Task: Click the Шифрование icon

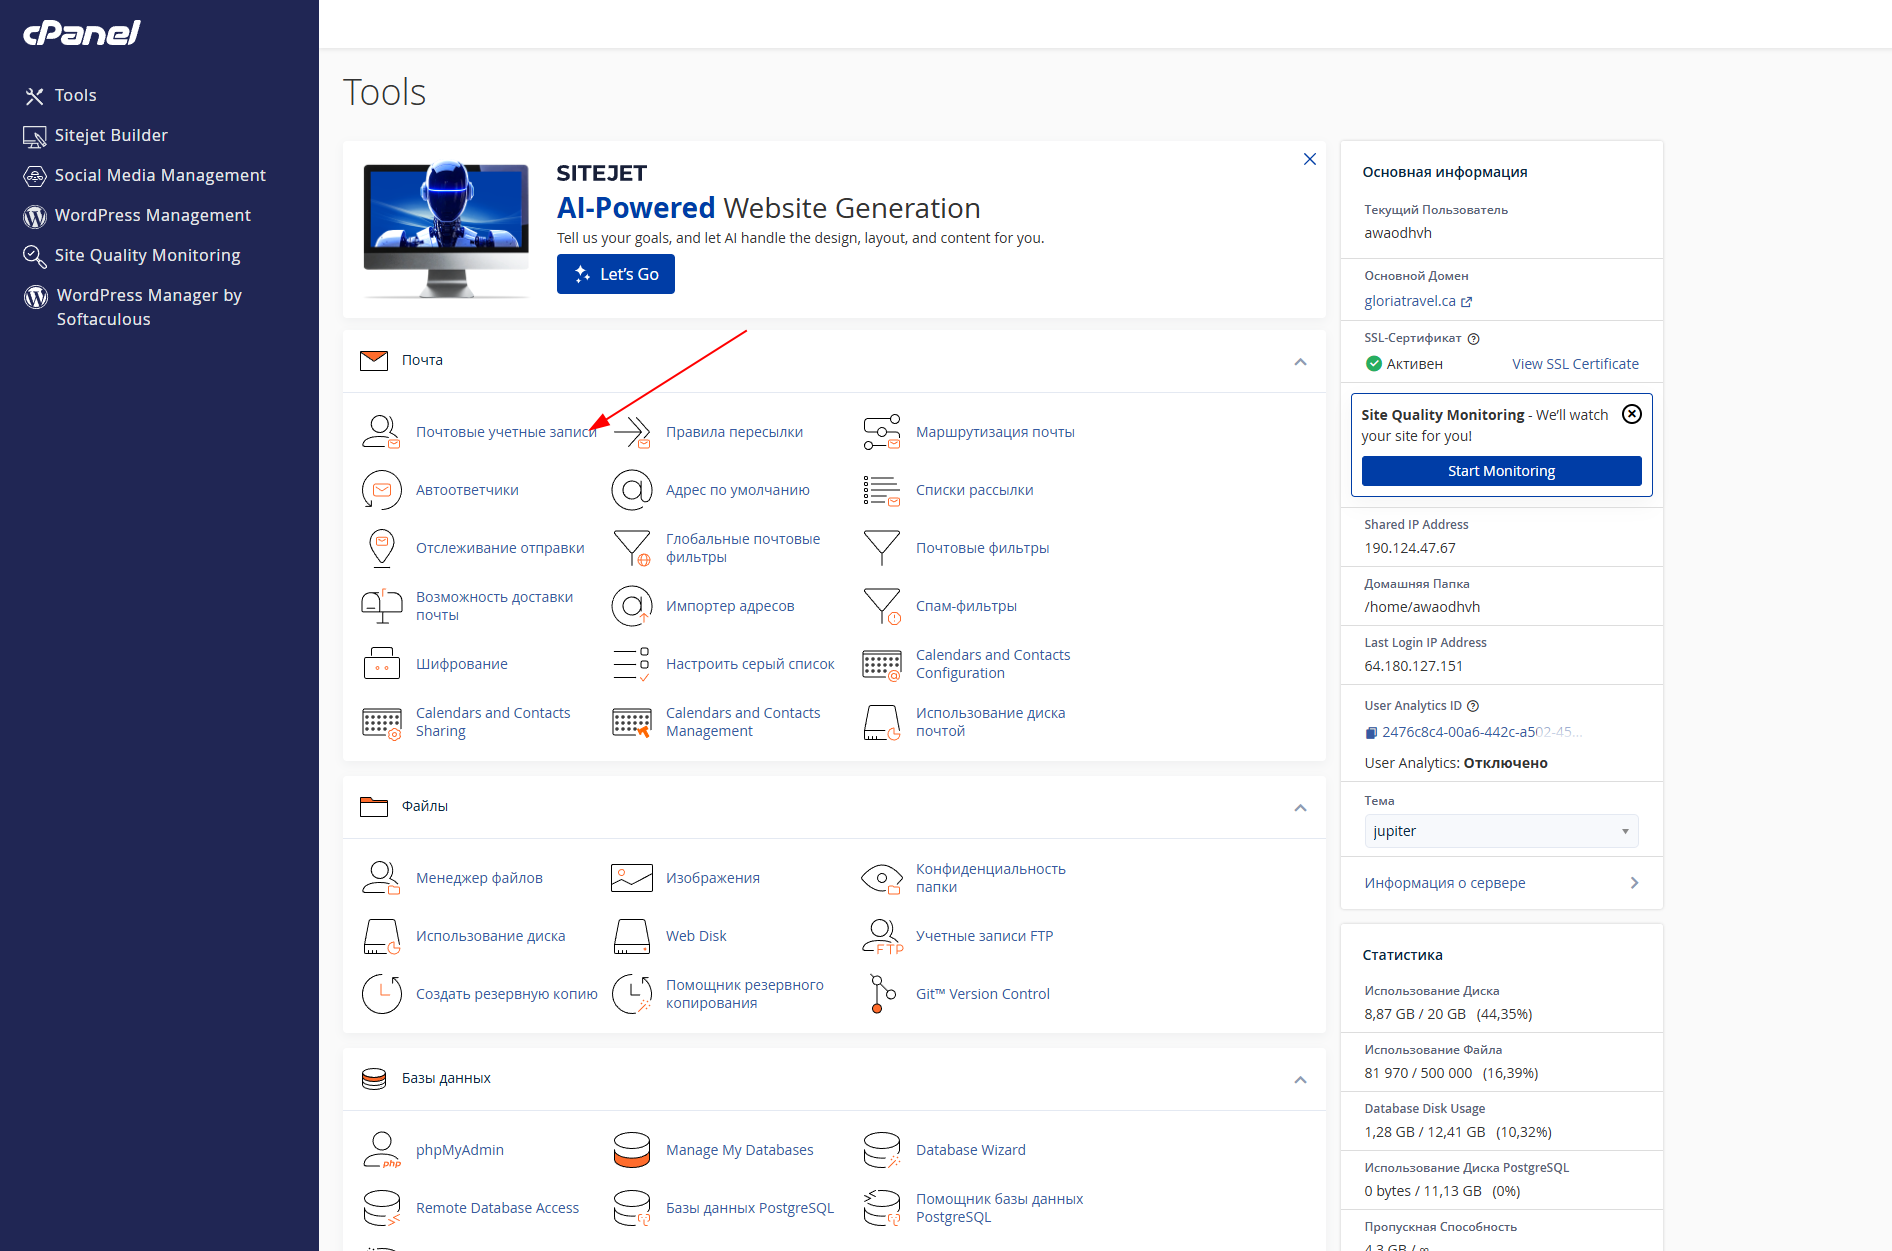Action: point(381,664)
